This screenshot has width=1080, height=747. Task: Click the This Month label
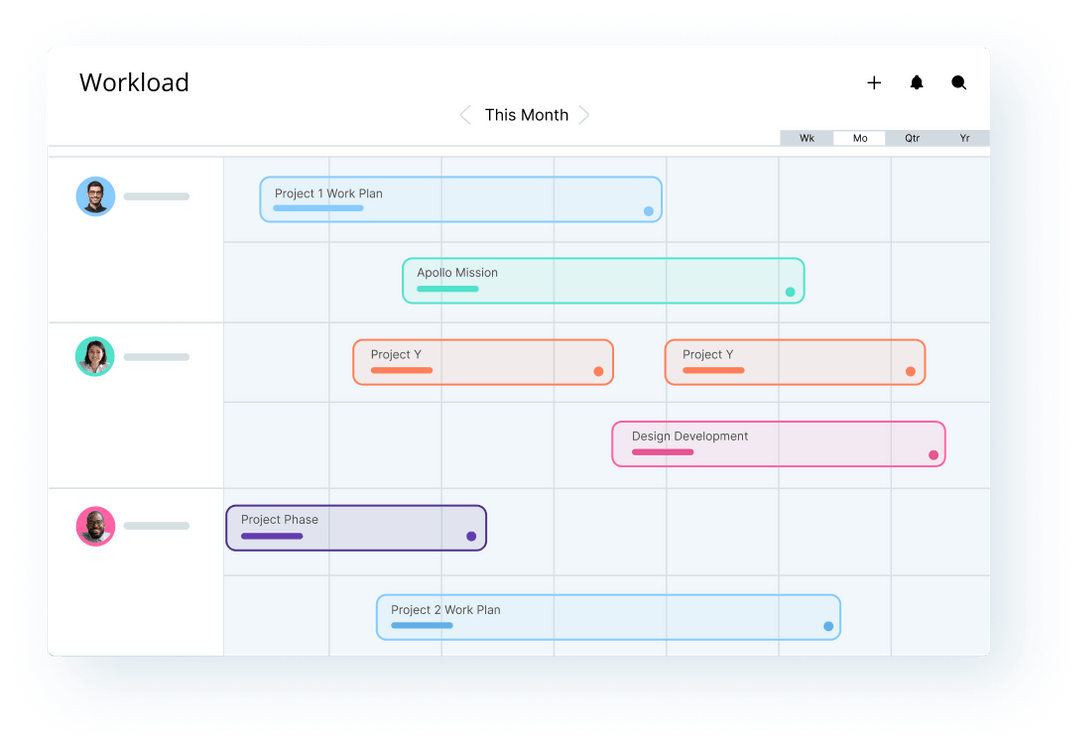[x=526, y=115]
